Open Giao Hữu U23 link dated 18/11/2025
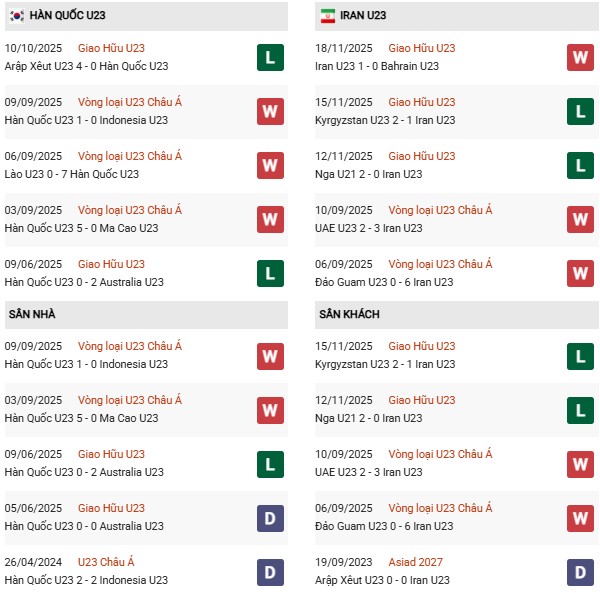 (x=421, y=48)
